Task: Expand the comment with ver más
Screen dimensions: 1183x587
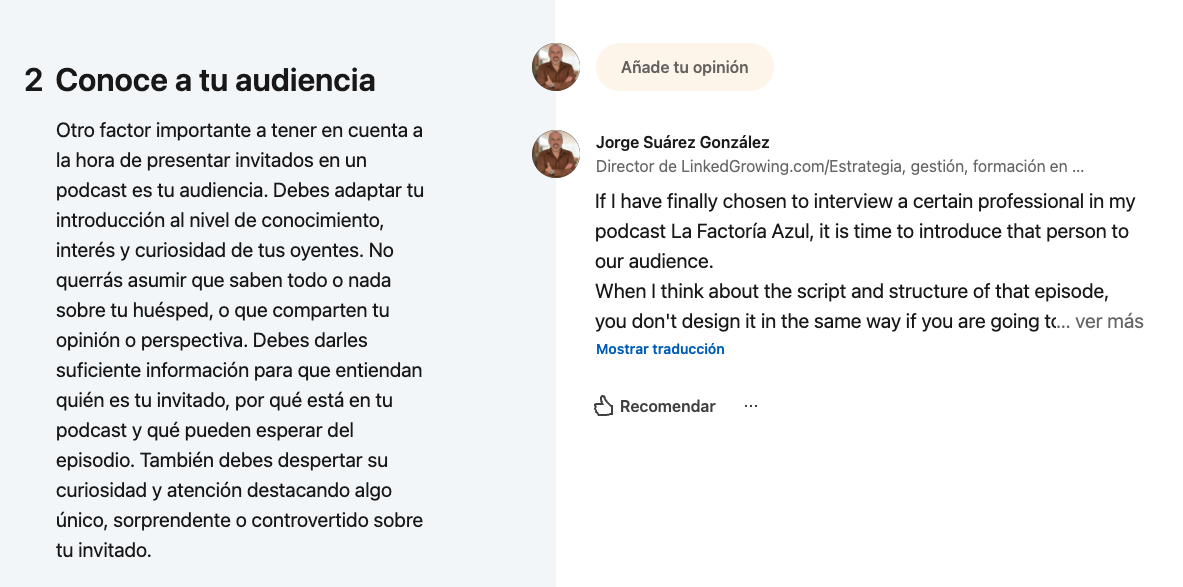Action: (x=1109, y=321)
